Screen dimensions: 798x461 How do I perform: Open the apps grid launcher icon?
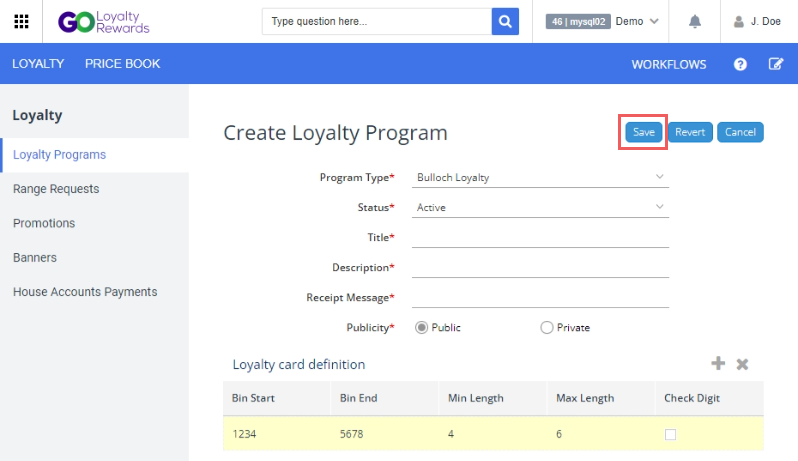click(x=21, y=21)
